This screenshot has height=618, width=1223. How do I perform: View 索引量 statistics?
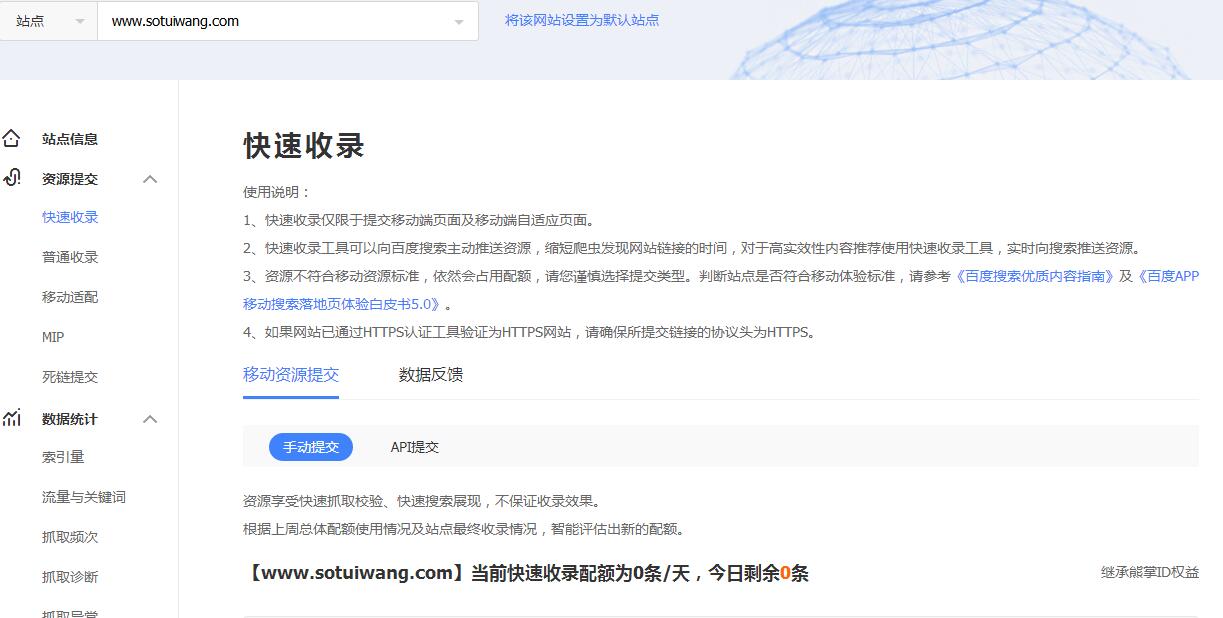(63, 457)
